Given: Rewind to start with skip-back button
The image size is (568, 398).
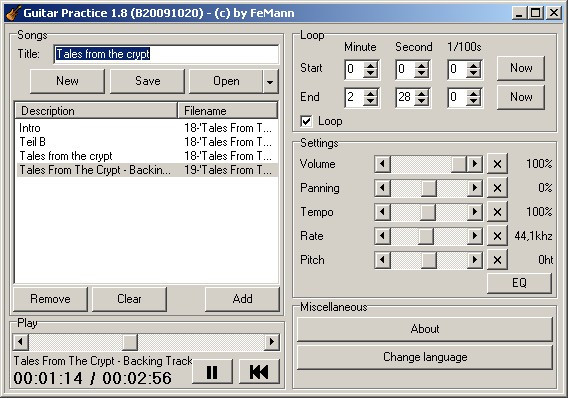Looking at the screenshot, I should [x=259, y=372].
